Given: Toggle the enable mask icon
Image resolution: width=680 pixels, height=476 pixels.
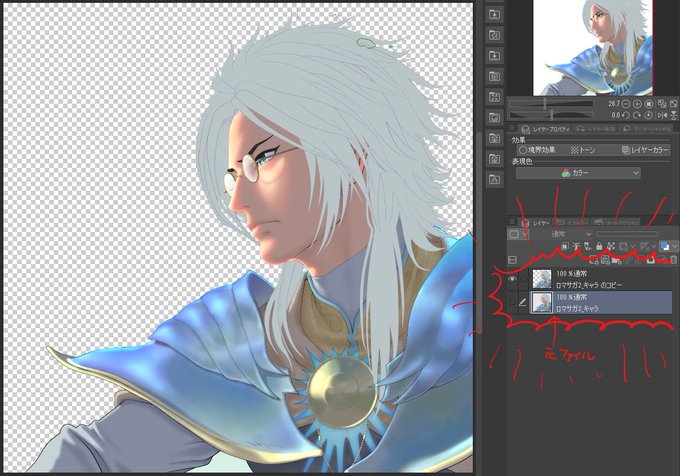Looking at the screenshot, I should [624, 246].
